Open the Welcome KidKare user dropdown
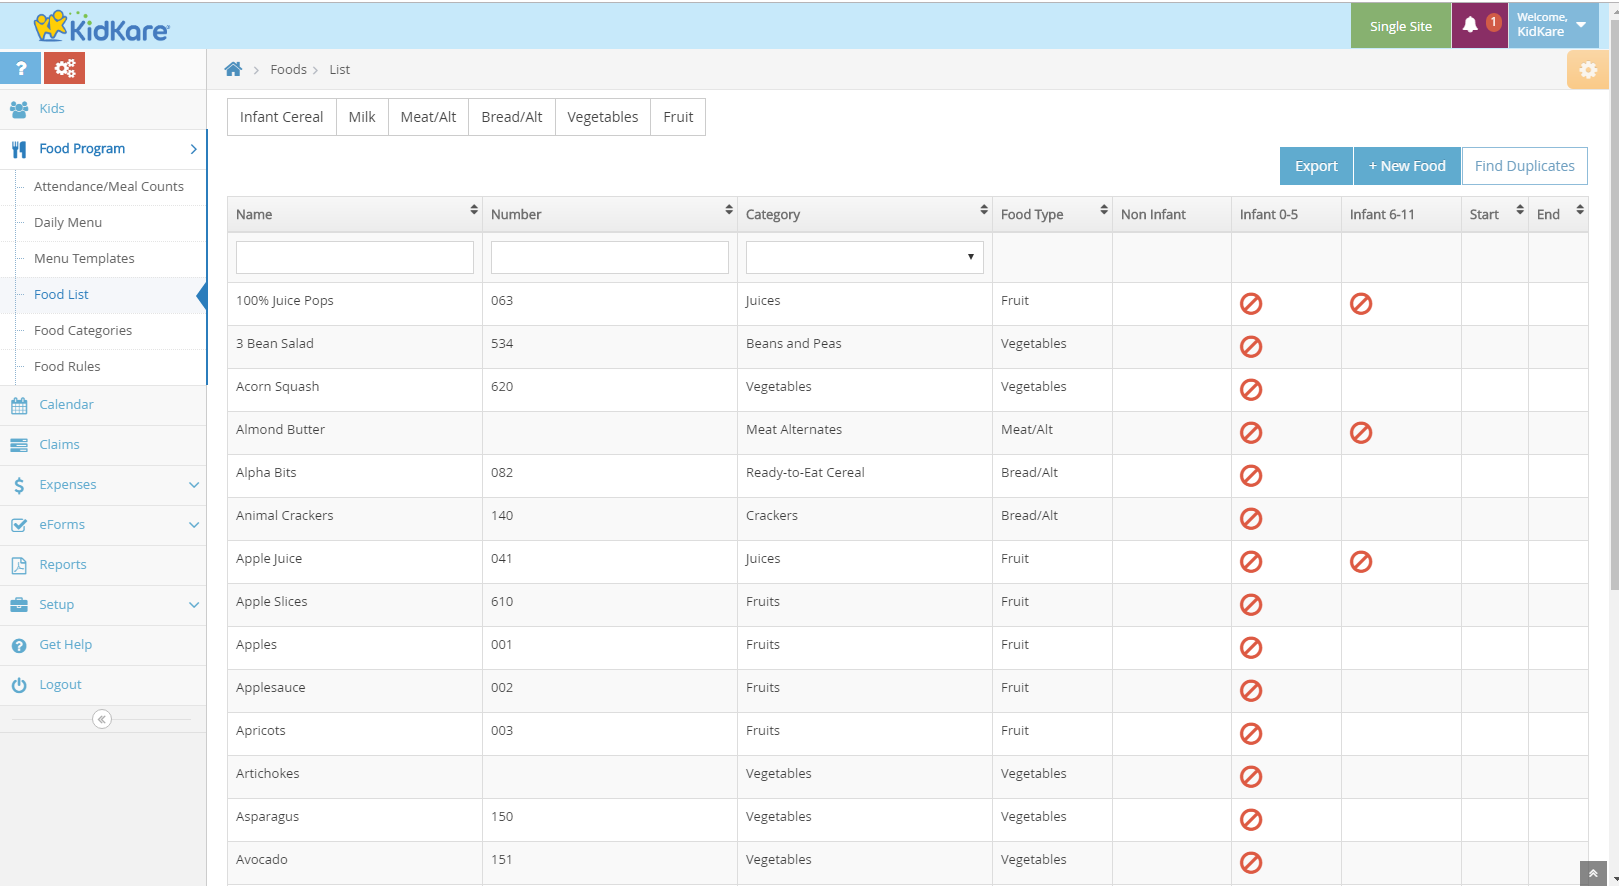This screenshot has width=1619, height=886. pos(1553,25)
